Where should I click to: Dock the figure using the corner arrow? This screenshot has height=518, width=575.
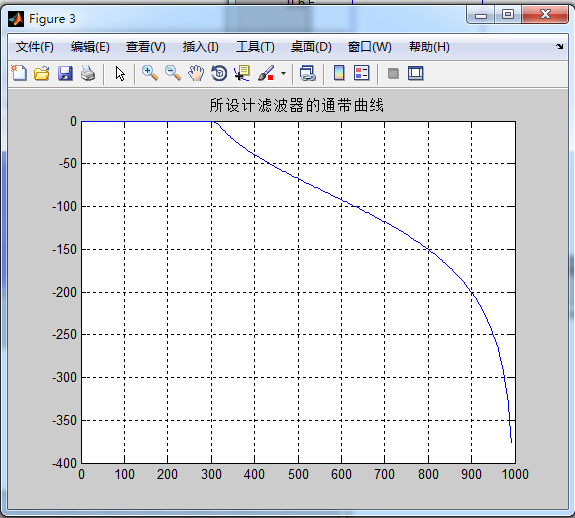pyautogui.click(x=559, y=47)
